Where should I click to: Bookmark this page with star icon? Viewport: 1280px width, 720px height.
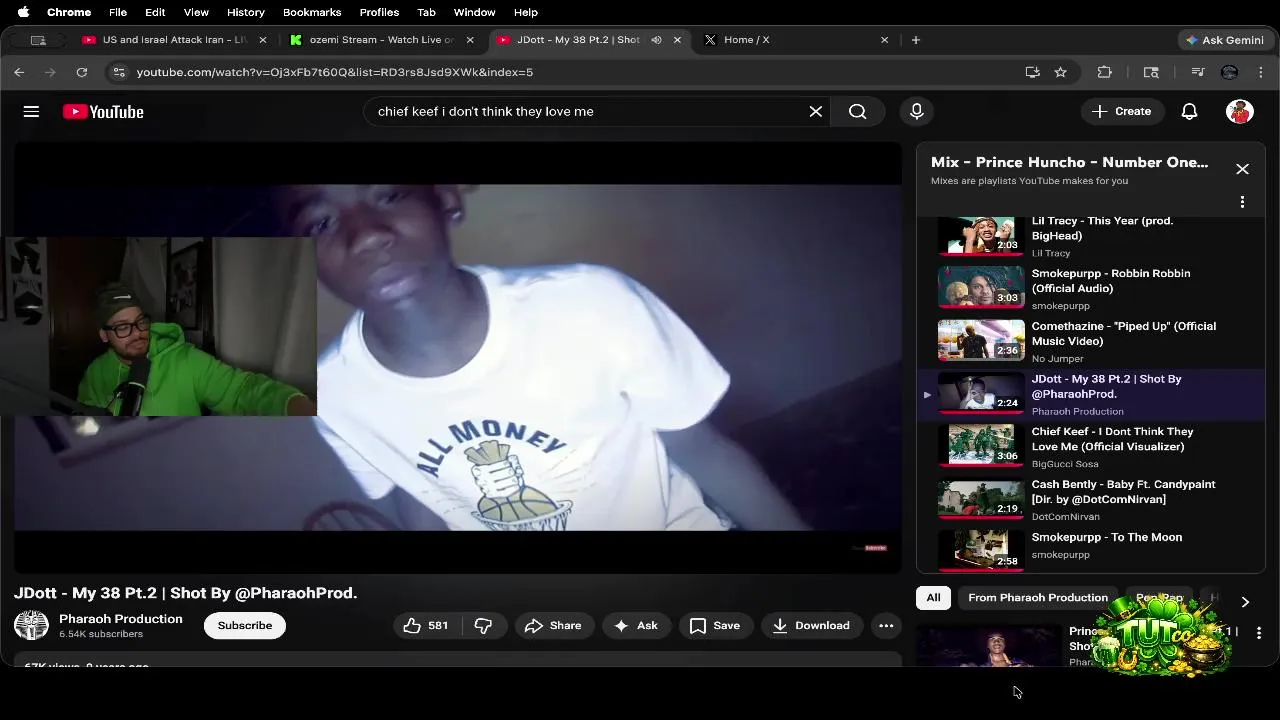pyautogui.click(x=1061, y=72)
